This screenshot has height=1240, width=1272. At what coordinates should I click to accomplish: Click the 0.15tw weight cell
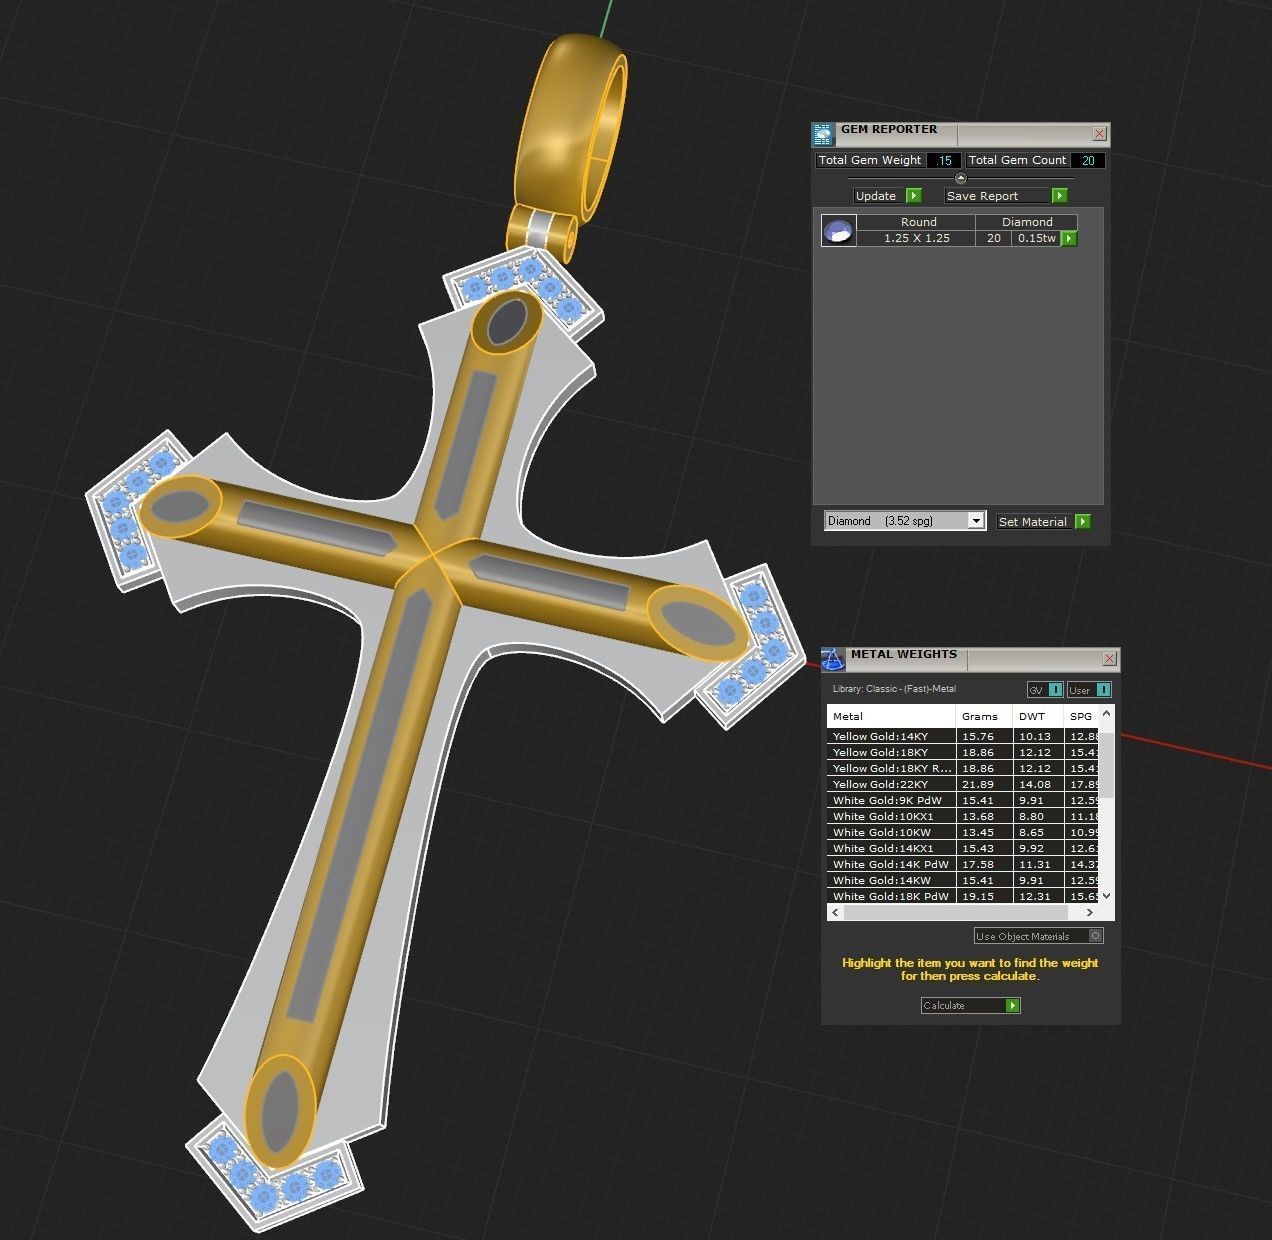pyautogui.click(x=1036, y=238)
